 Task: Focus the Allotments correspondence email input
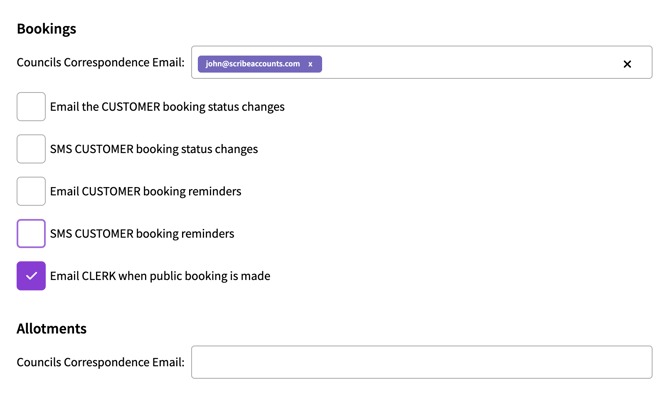(x=421, y=362)
